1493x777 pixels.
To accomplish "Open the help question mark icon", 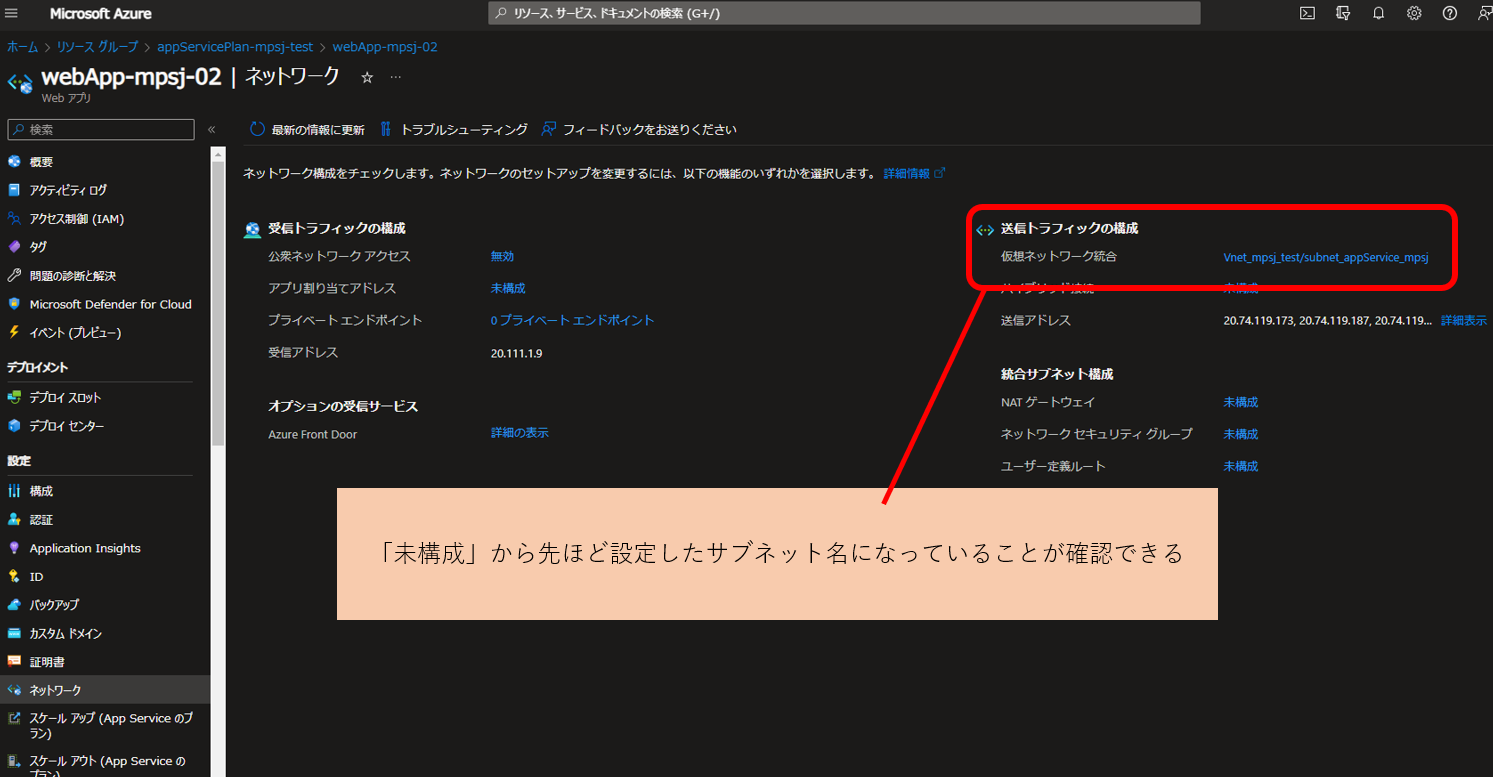I will point(1450,13).
